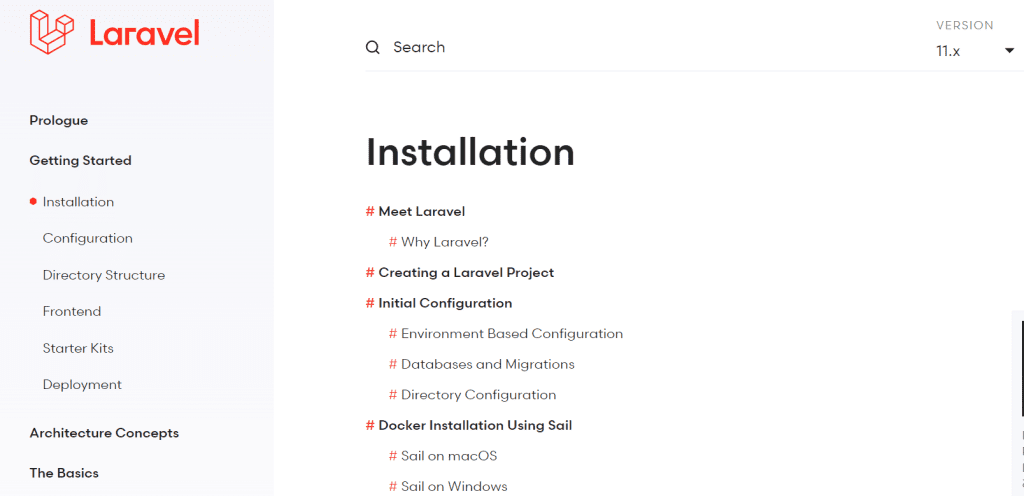Click the search magnifier icon
The image size is (1024, 496).
[373, 48]
